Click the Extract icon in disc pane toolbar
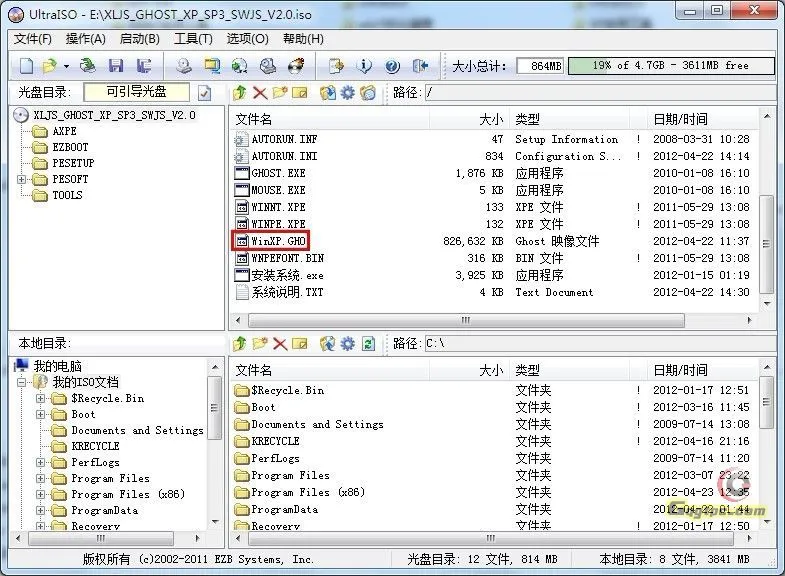Image resolution: width=785 pixels, height=576 pixels. coord(328,93)
